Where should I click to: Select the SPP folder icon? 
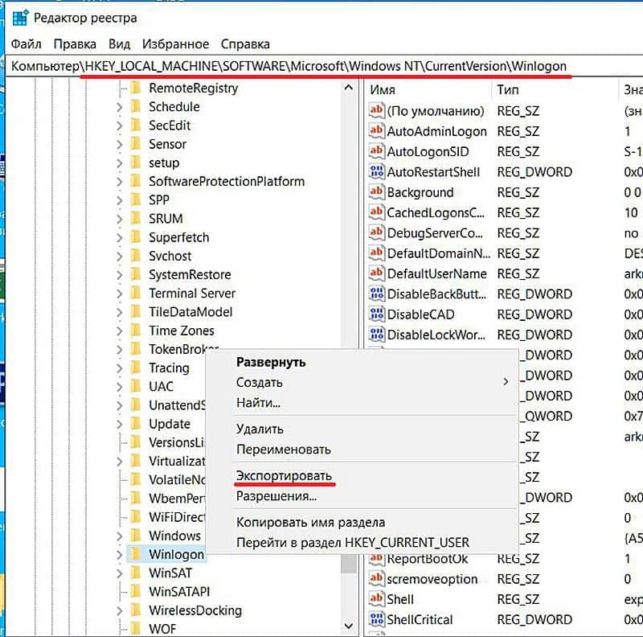pos(135,200)
